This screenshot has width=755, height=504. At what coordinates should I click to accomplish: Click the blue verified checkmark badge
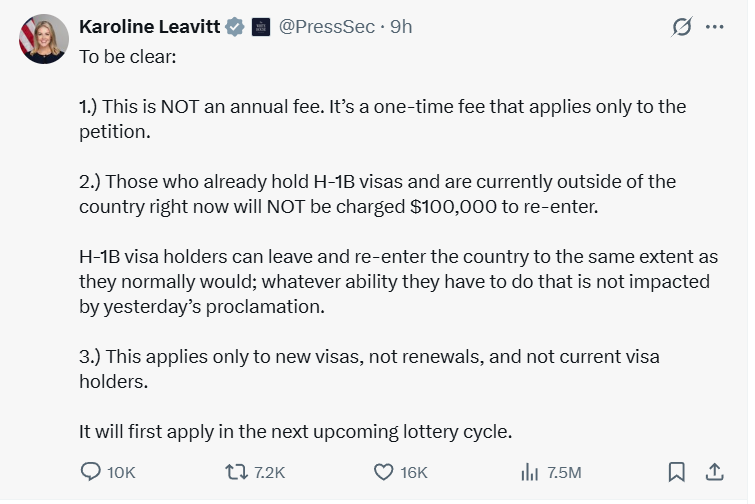click(235, 27)
